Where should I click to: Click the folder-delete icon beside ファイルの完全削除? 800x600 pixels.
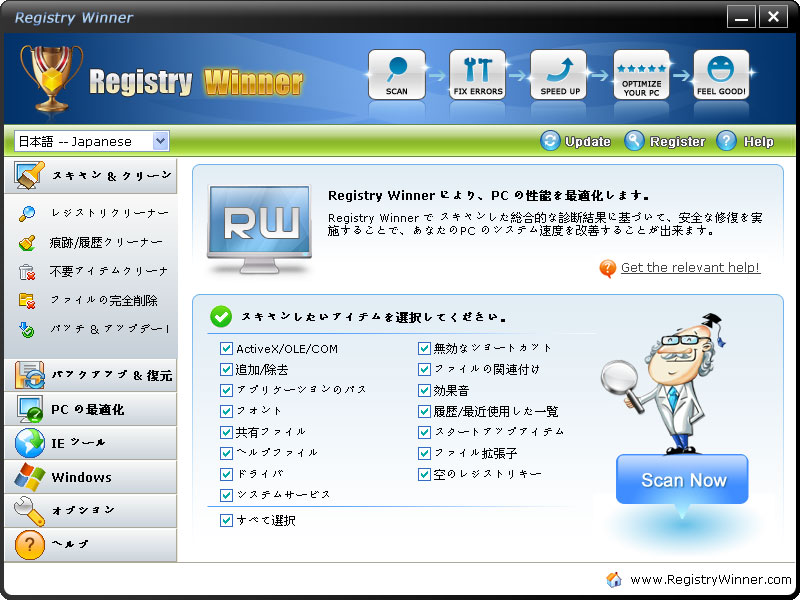coord(27,301)
